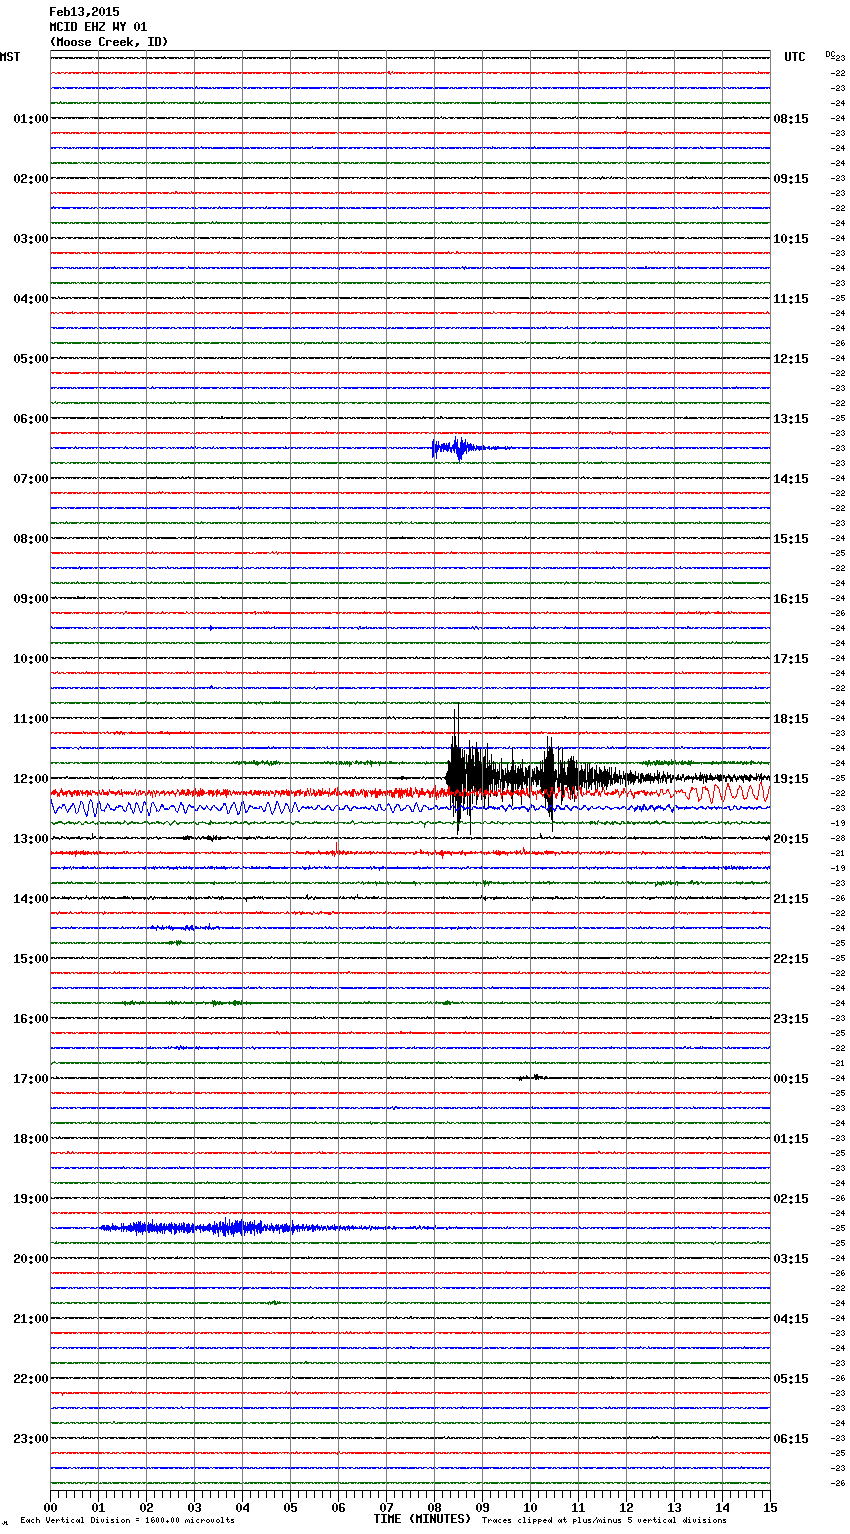Select the 21:00 MST hour label
This screenshot has height=1534, width=850.
click(x=31, y=1319)
